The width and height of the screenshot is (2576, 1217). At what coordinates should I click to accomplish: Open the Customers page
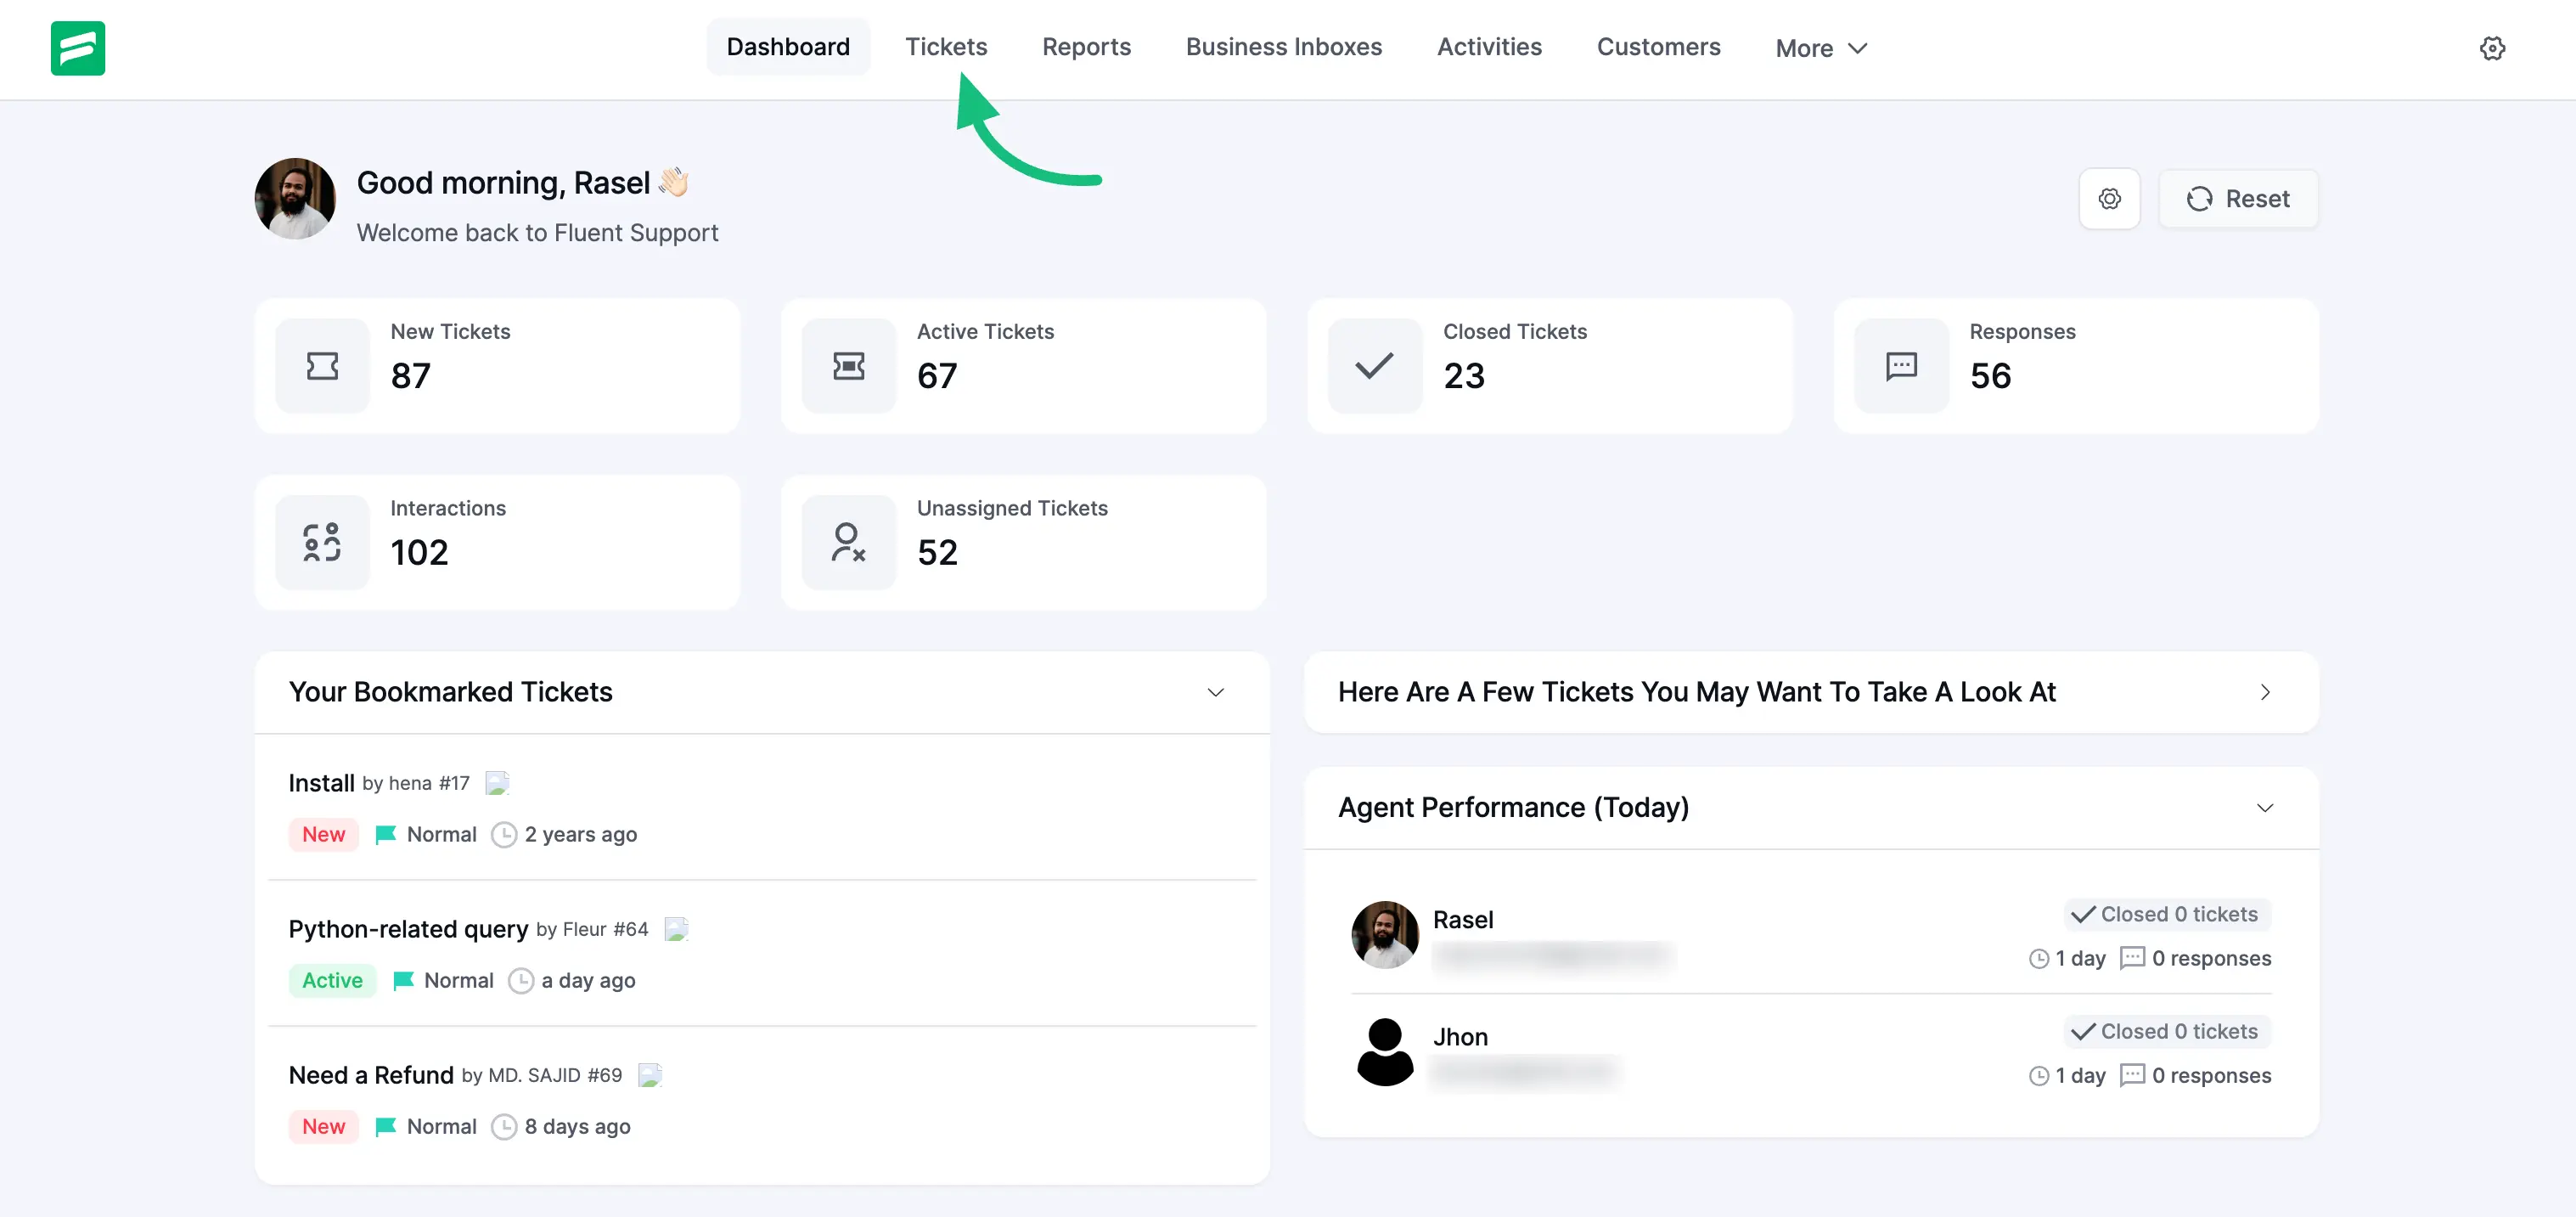pyautogui.click(x=1659, y=46)
